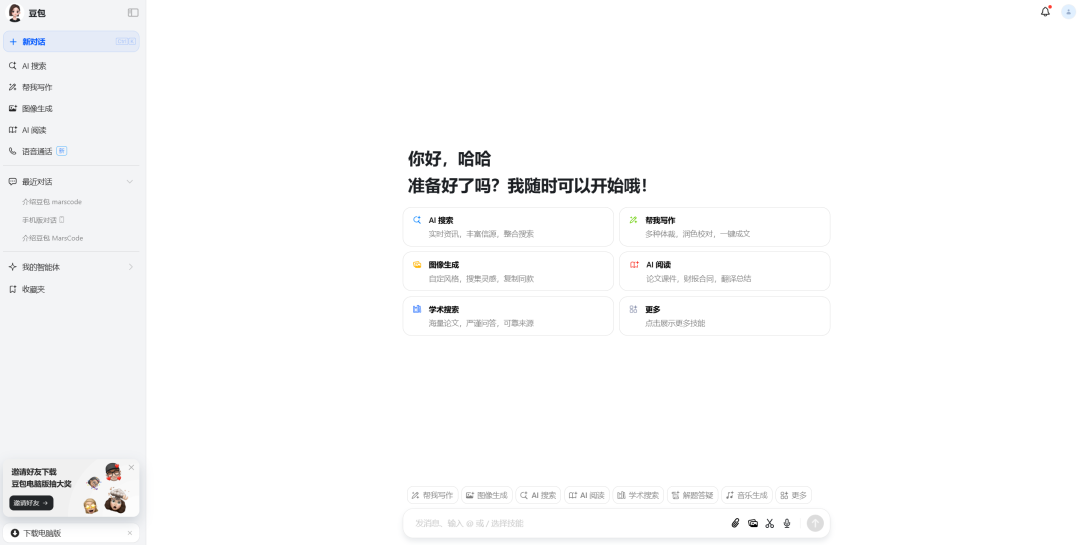Select the 图像生成 card

pos(508,271)
